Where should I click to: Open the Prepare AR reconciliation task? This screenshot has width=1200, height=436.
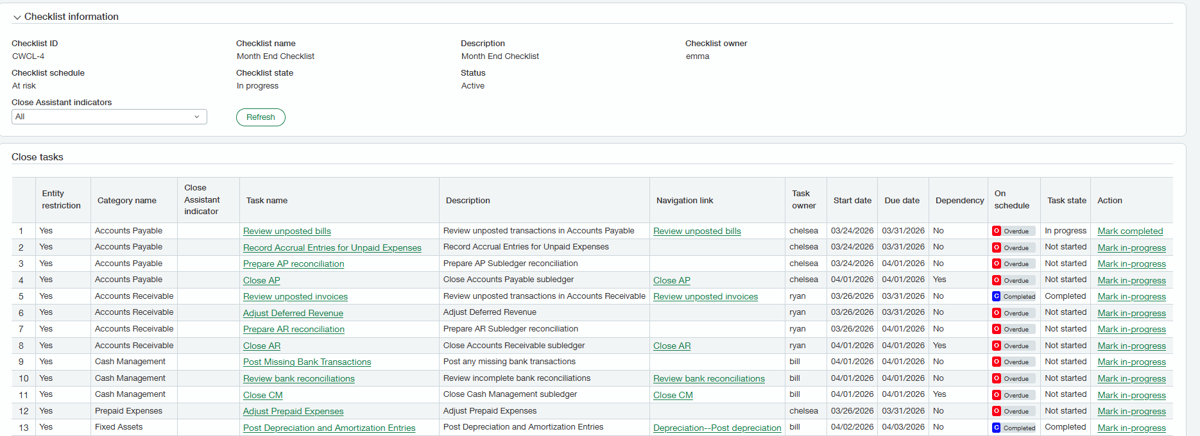(x=293, y=329)
